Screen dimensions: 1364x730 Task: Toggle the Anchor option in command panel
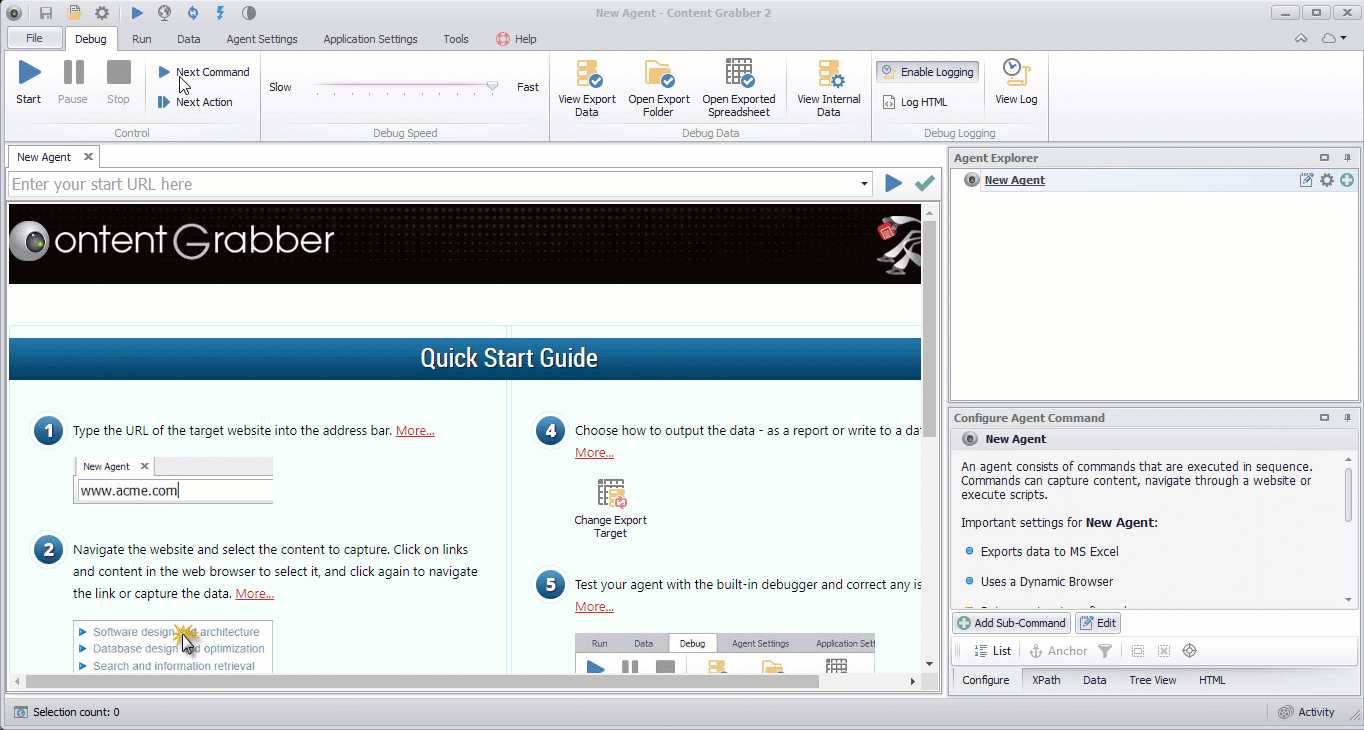[1058, 651]
